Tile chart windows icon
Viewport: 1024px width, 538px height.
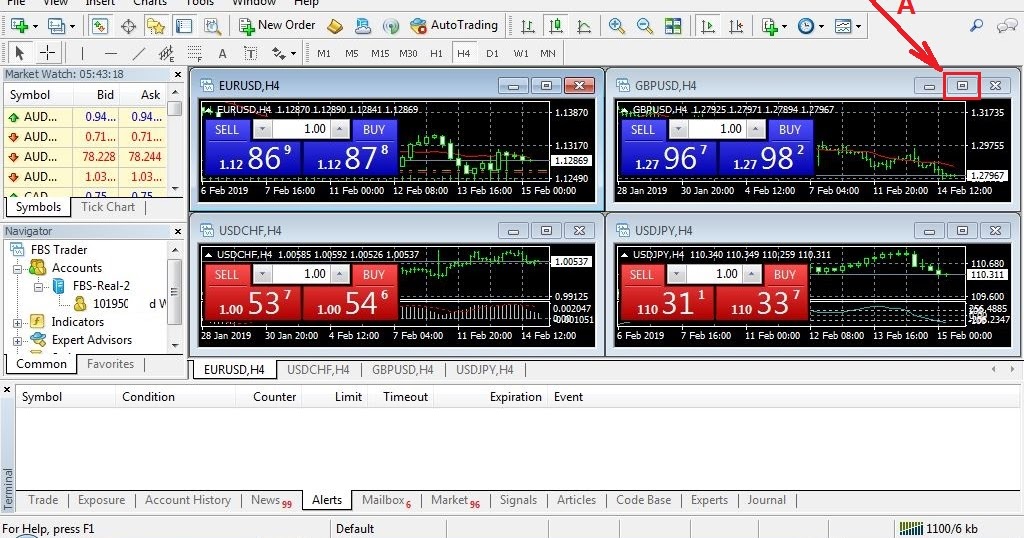673,26
